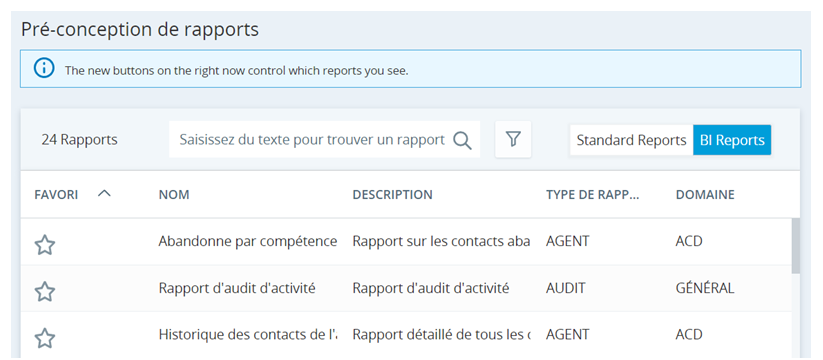The height and width of the screenshot is (360, 823).
Task: Sort by the NOM column header
Action: tap(174, 195)
